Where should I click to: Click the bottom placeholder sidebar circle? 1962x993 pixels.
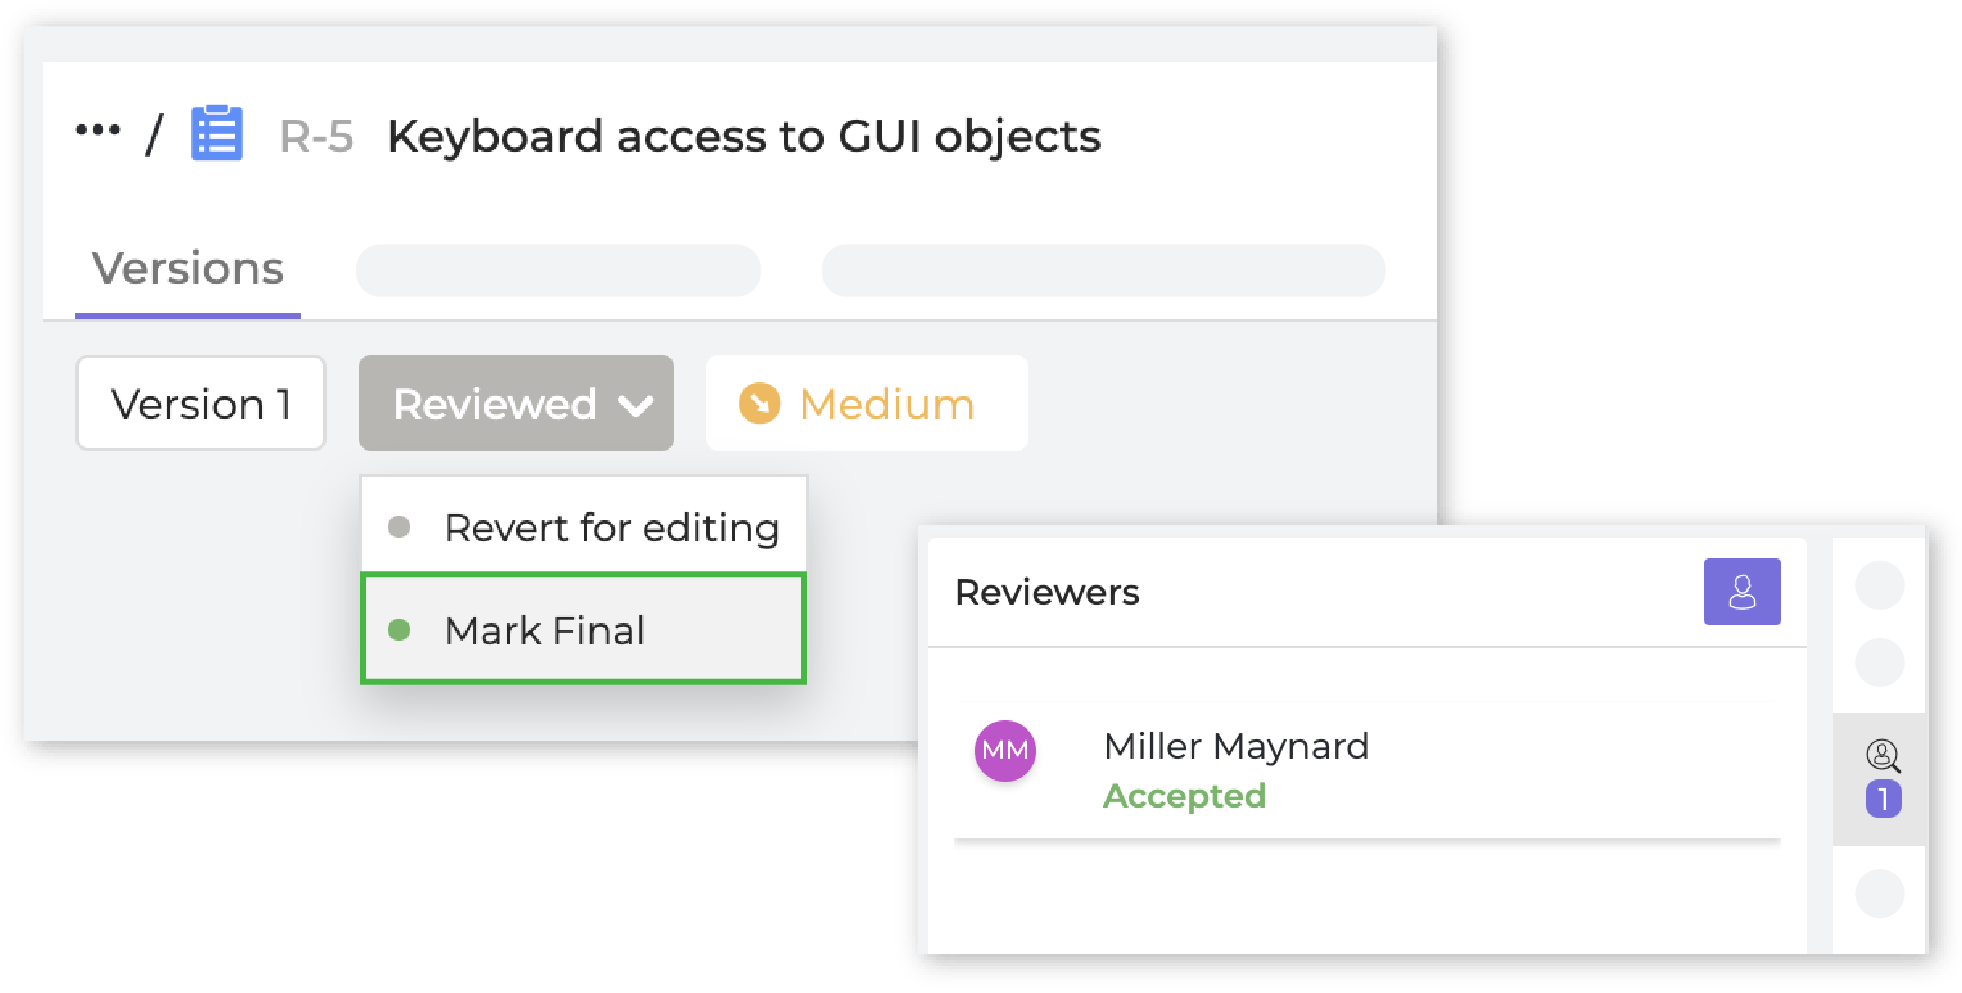(1880, 893)
